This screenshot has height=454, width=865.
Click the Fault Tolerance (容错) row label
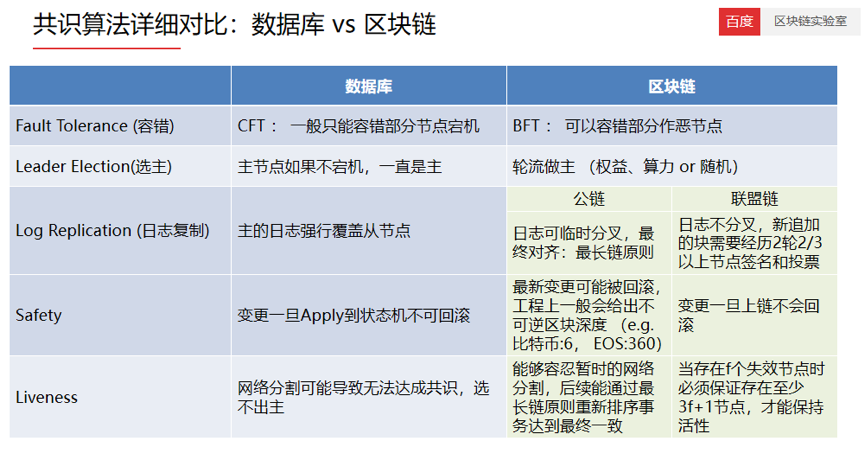tap(120, 126)
